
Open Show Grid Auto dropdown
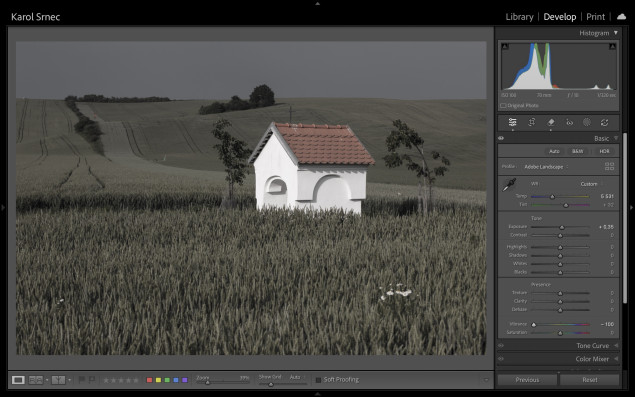pos(297,377)
